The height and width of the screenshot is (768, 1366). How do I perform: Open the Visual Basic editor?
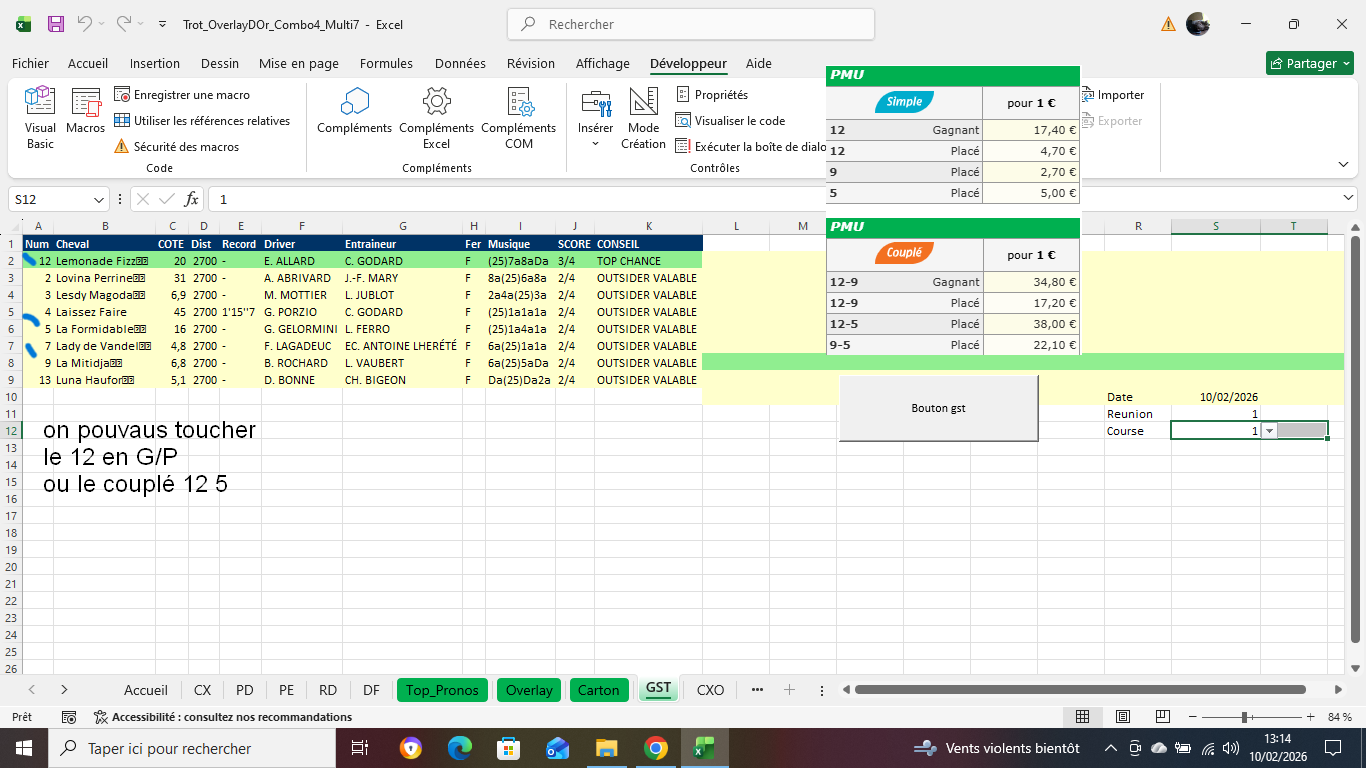click(40, 118)
